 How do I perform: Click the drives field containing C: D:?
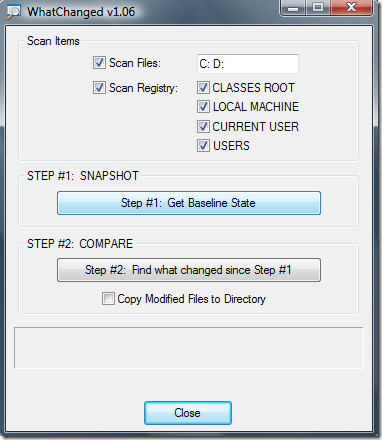coord(248,64)
